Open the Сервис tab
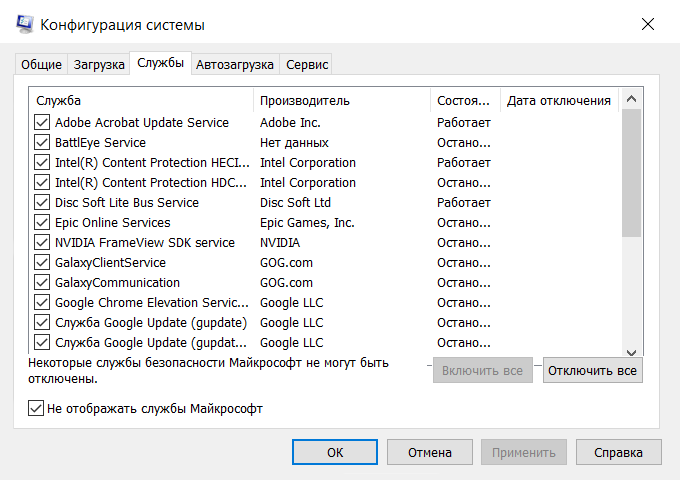 pyautogui.click(x=307, y=65)
